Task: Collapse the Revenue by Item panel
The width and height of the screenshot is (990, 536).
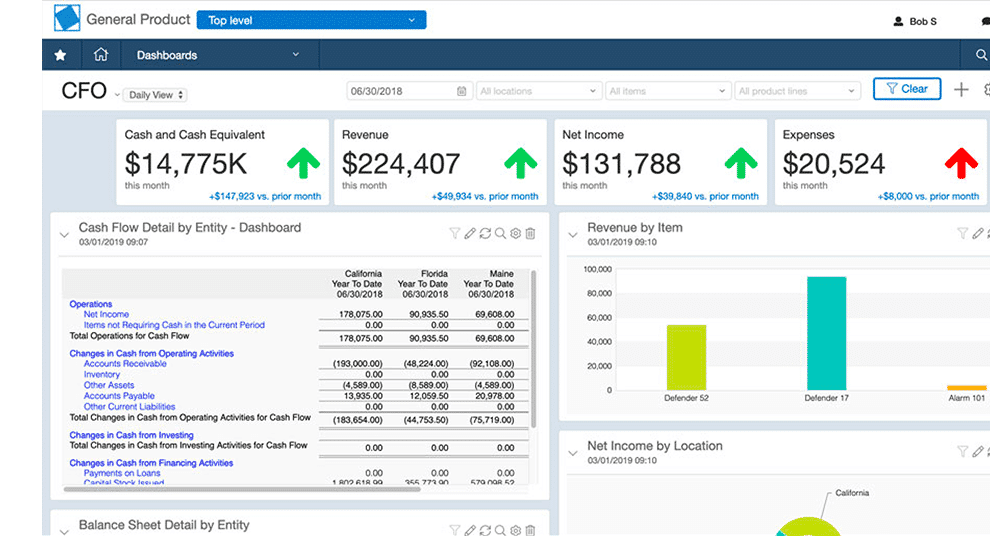Action: pos(573,235)
